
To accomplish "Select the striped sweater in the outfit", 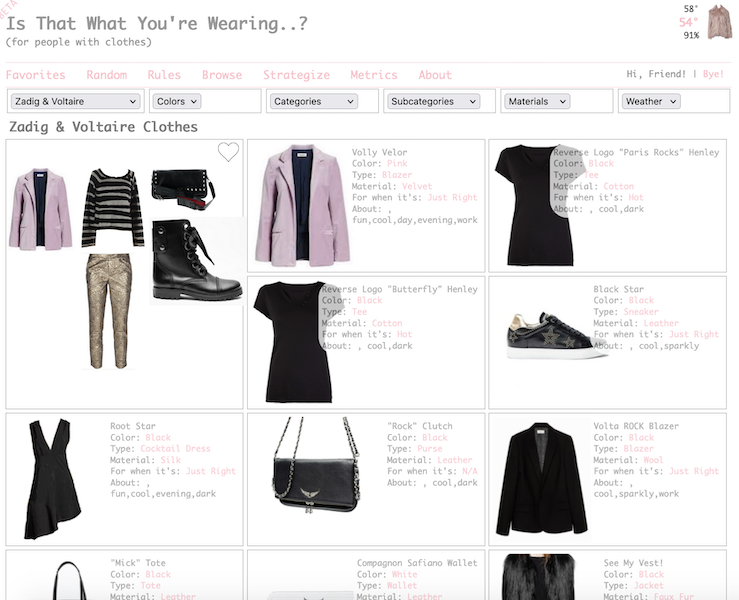I will point(113,207).
